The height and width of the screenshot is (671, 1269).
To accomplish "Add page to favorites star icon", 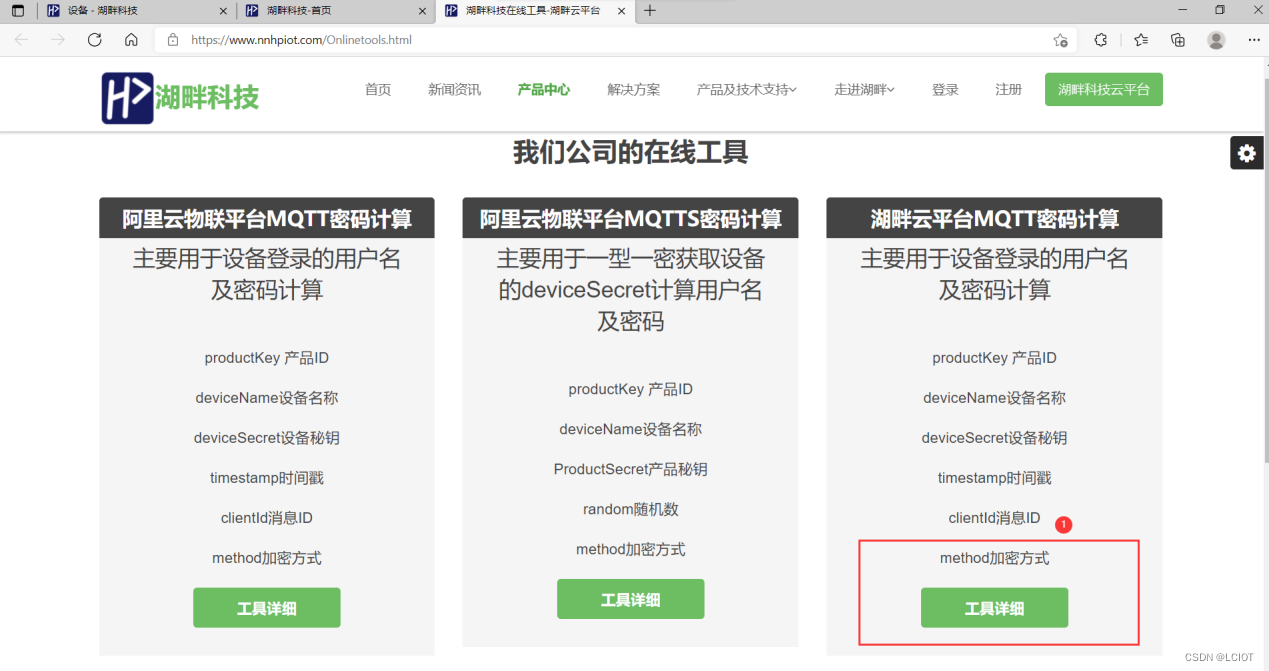I will (1060, 40).
